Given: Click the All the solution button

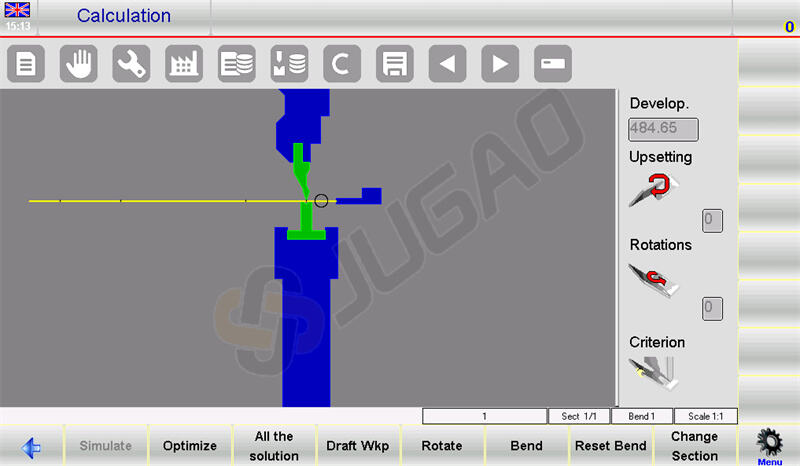Looking at the screenshot, I should (274, 446).
